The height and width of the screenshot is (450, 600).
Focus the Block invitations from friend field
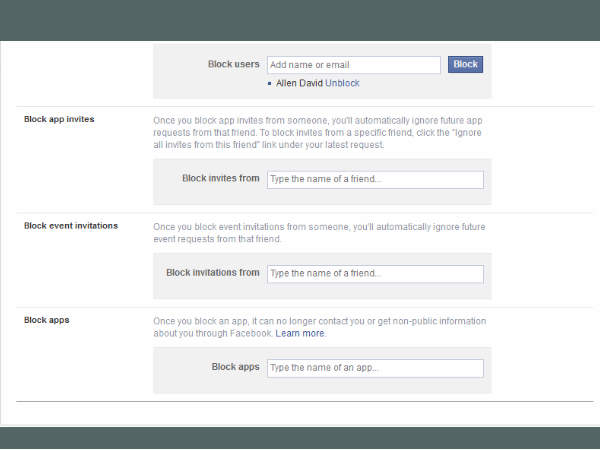click(374, 274)
